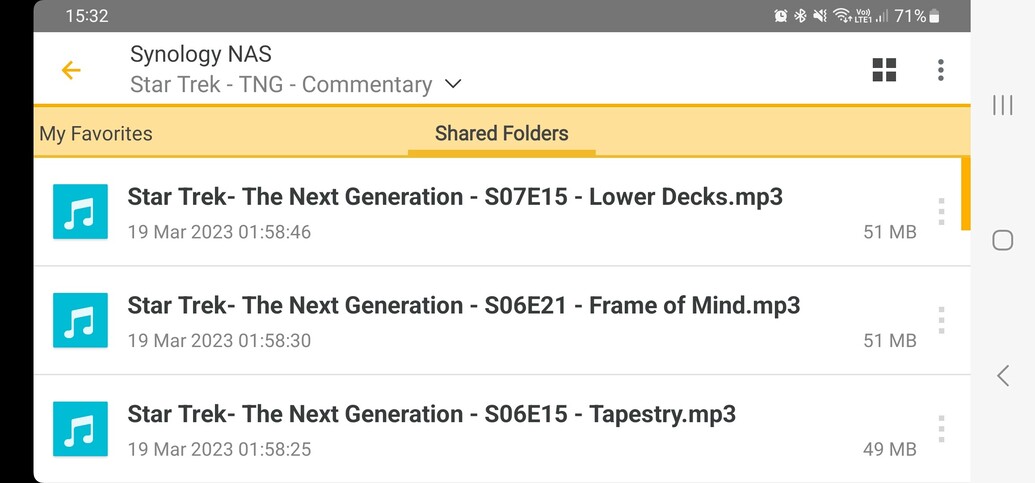Switch to grid view layout

pyautogui.click(x=884, y=70)
